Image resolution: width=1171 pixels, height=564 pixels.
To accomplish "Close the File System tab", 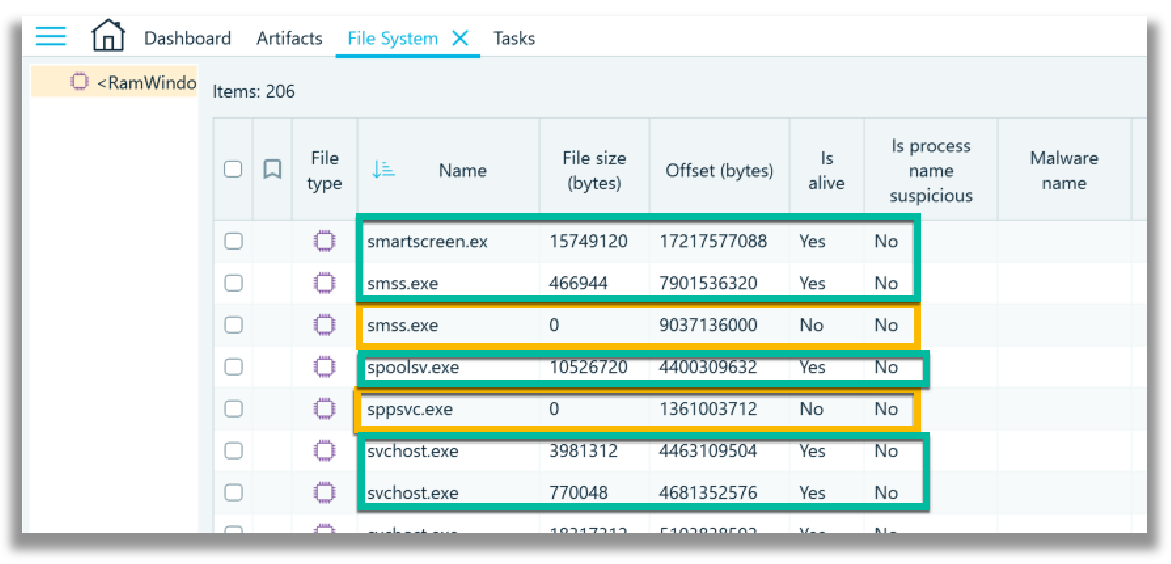I will [x=461, y=38].
